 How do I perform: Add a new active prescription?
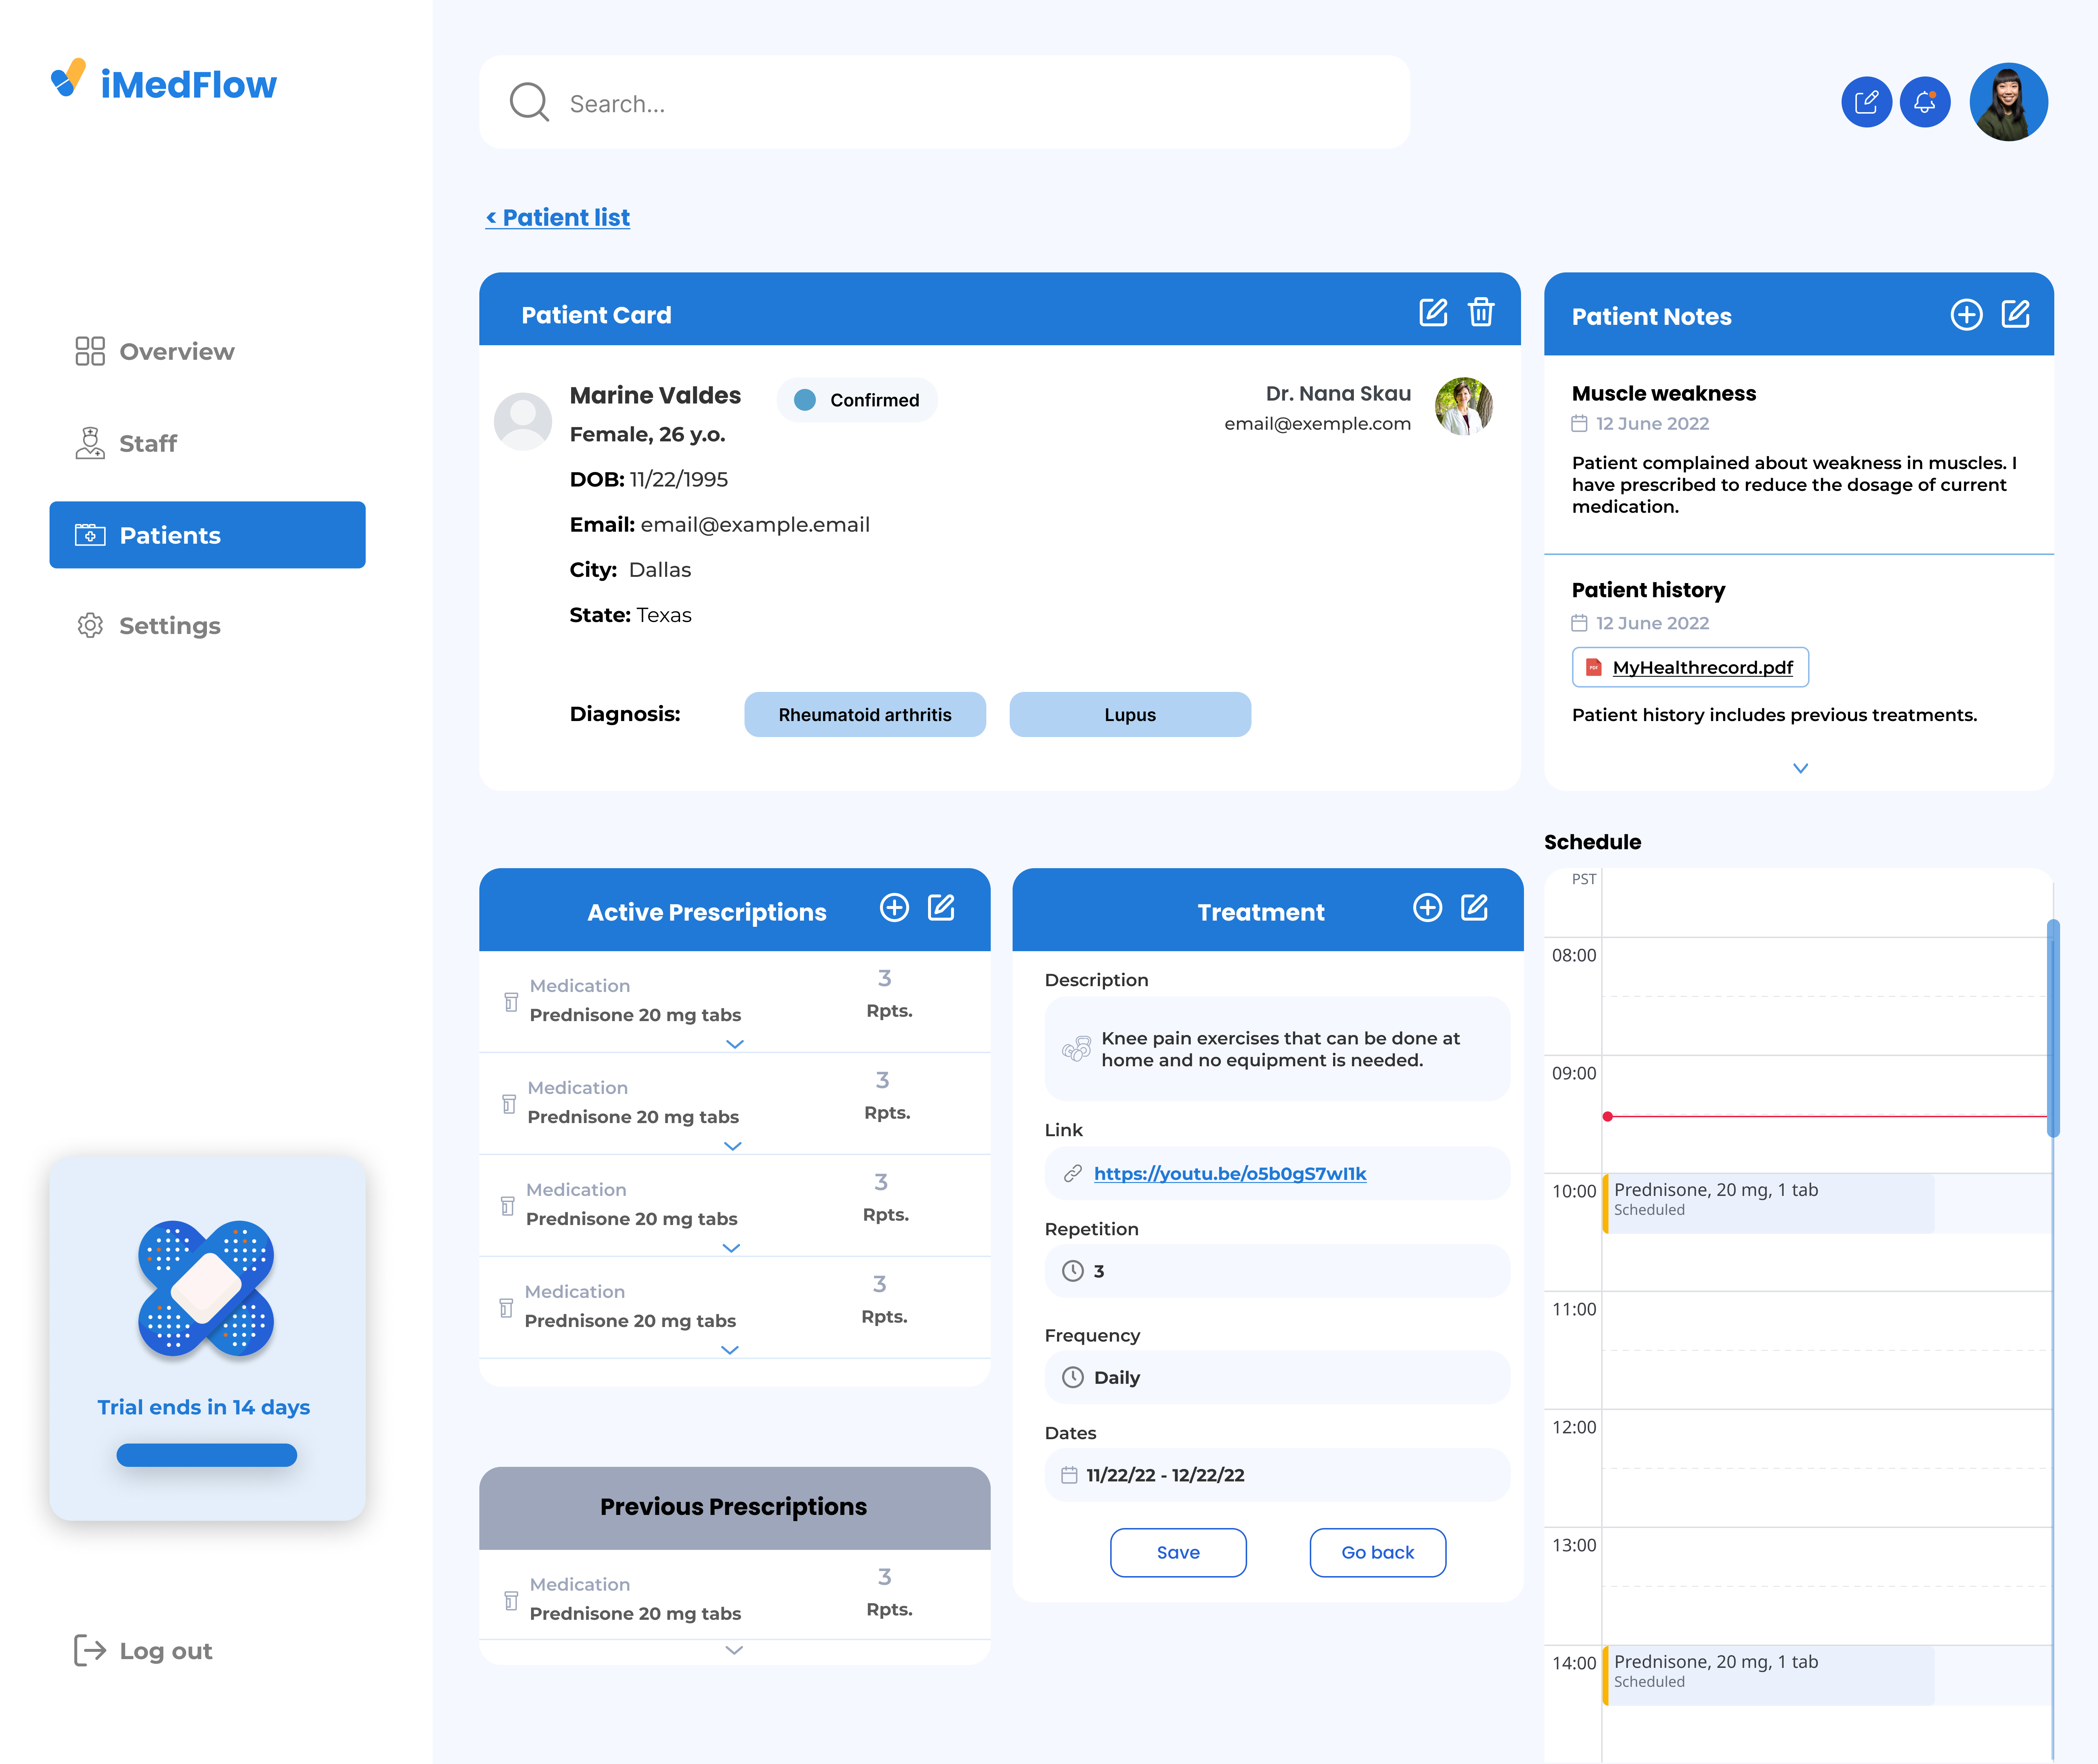point(894,908)
